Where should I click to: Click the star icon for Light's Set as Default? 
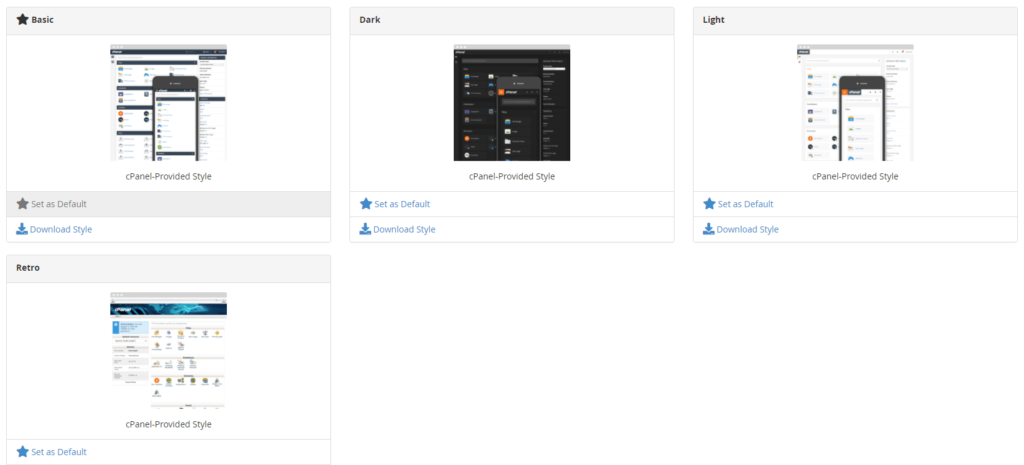click(709, 204)
